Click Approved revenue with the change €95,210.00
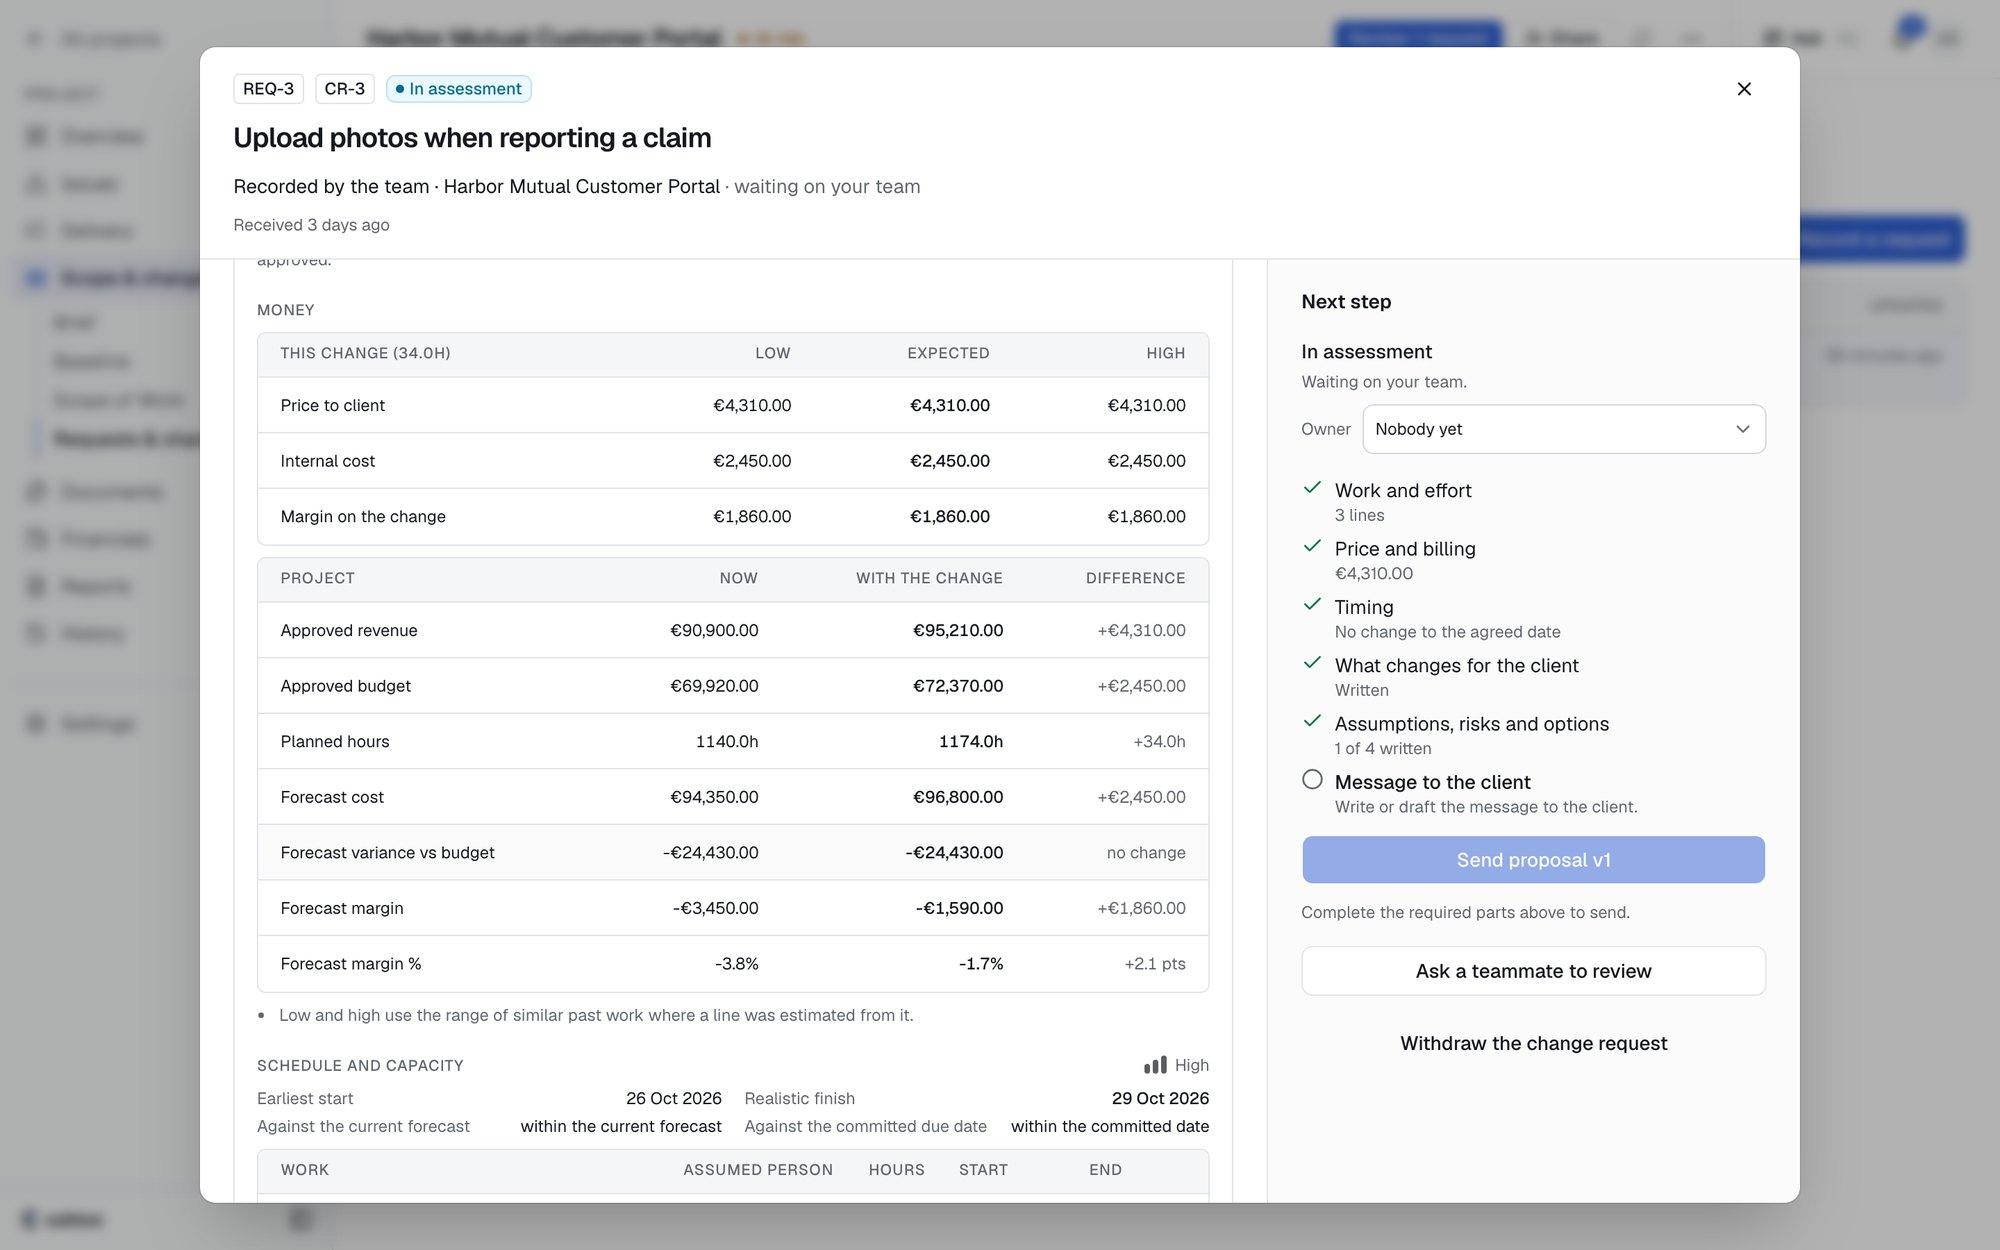2000x1250 pixels. pyautogui.click(x=957, y=631)
